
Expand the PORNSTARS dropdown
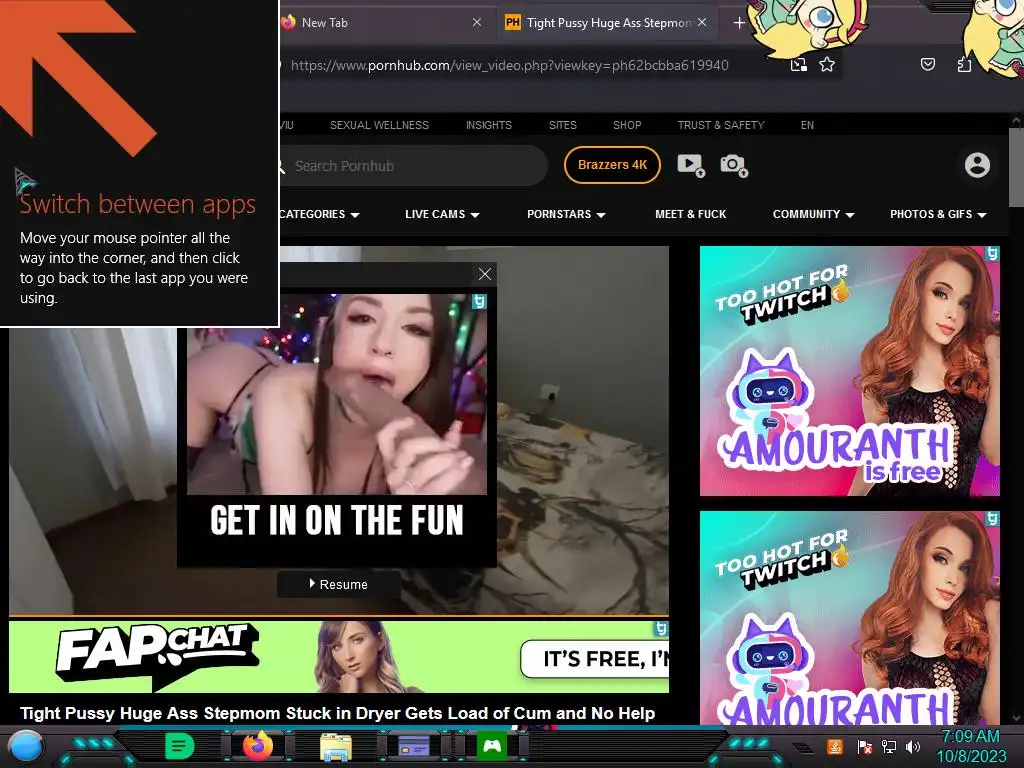[x=566, y=214]
